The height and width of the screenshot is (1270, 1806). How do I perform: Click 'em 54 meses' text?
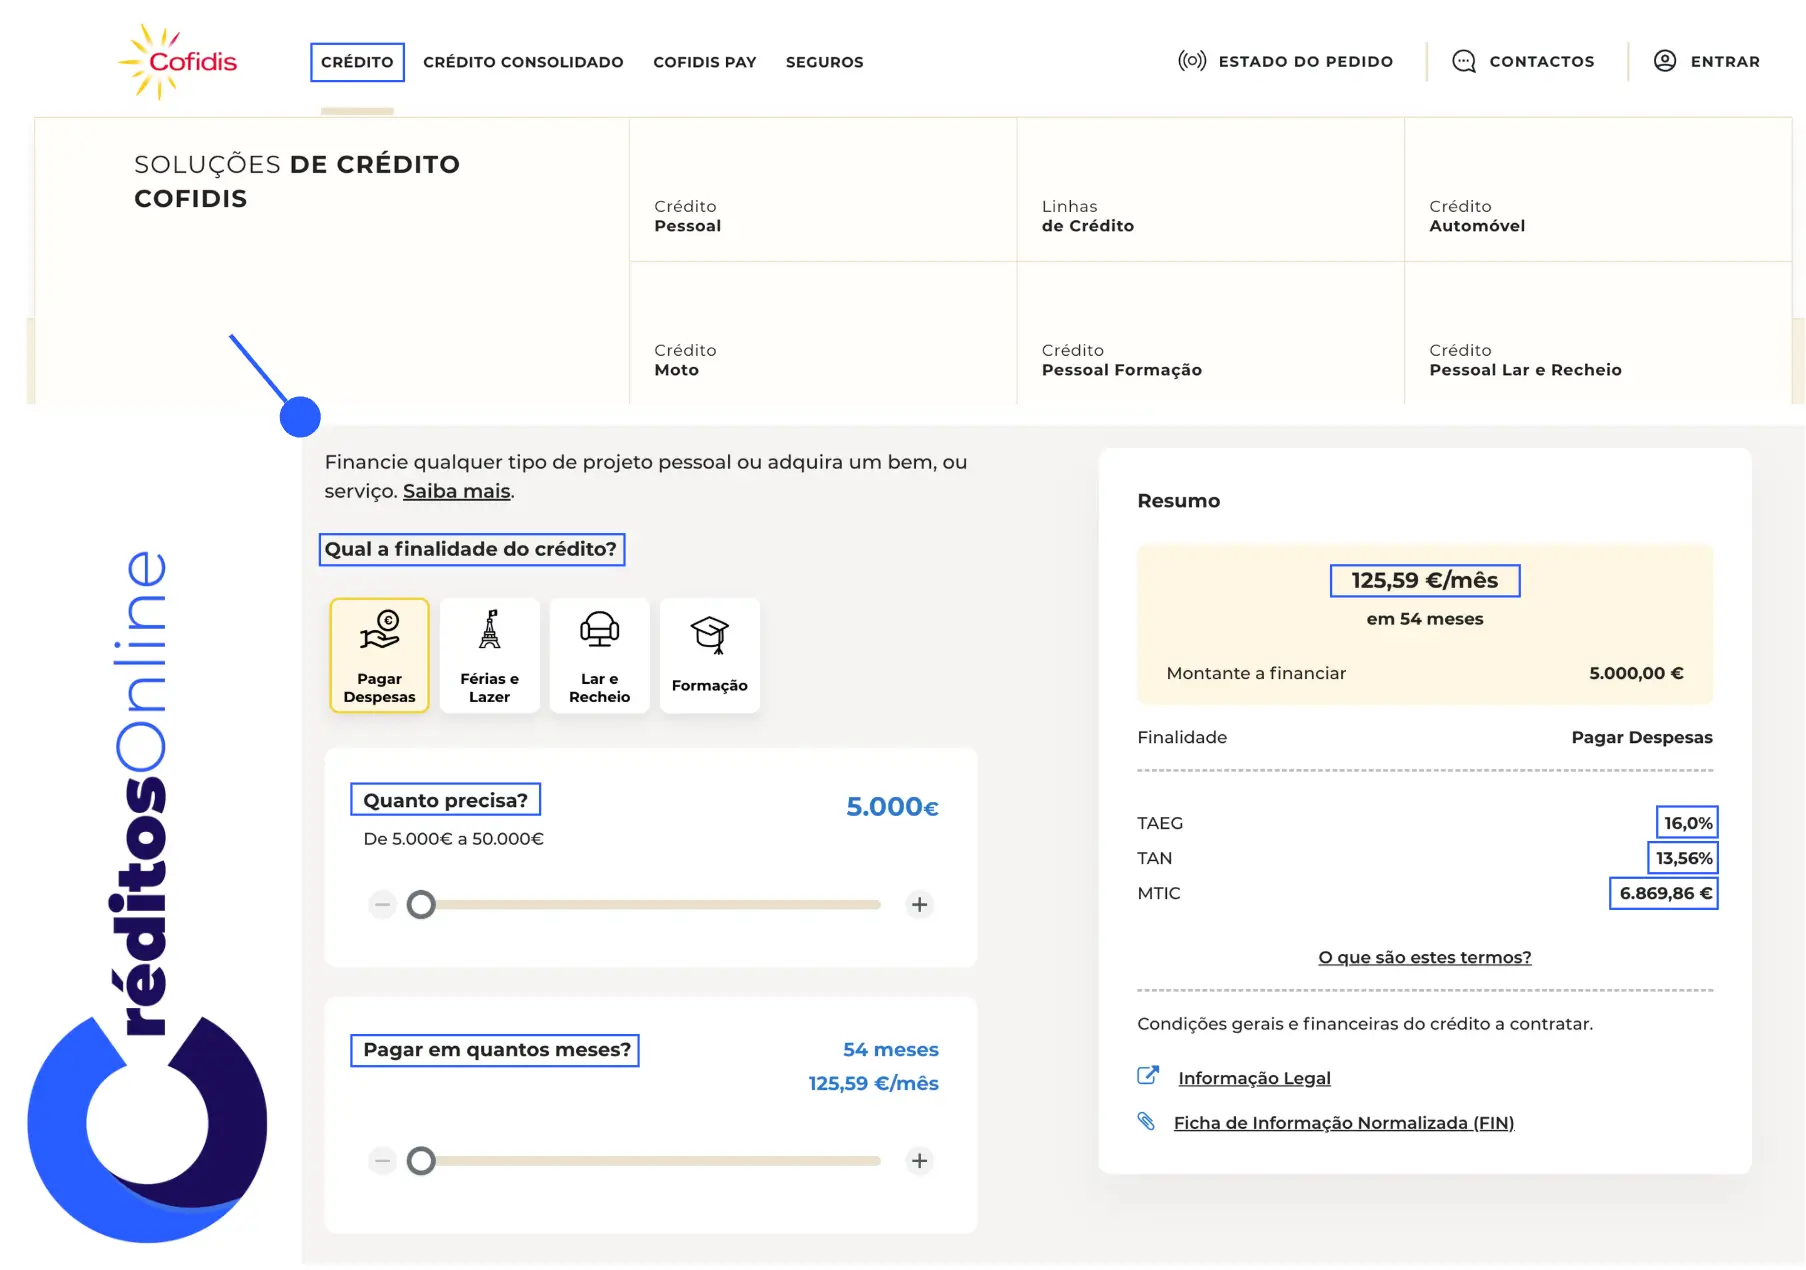(1425, 619)
